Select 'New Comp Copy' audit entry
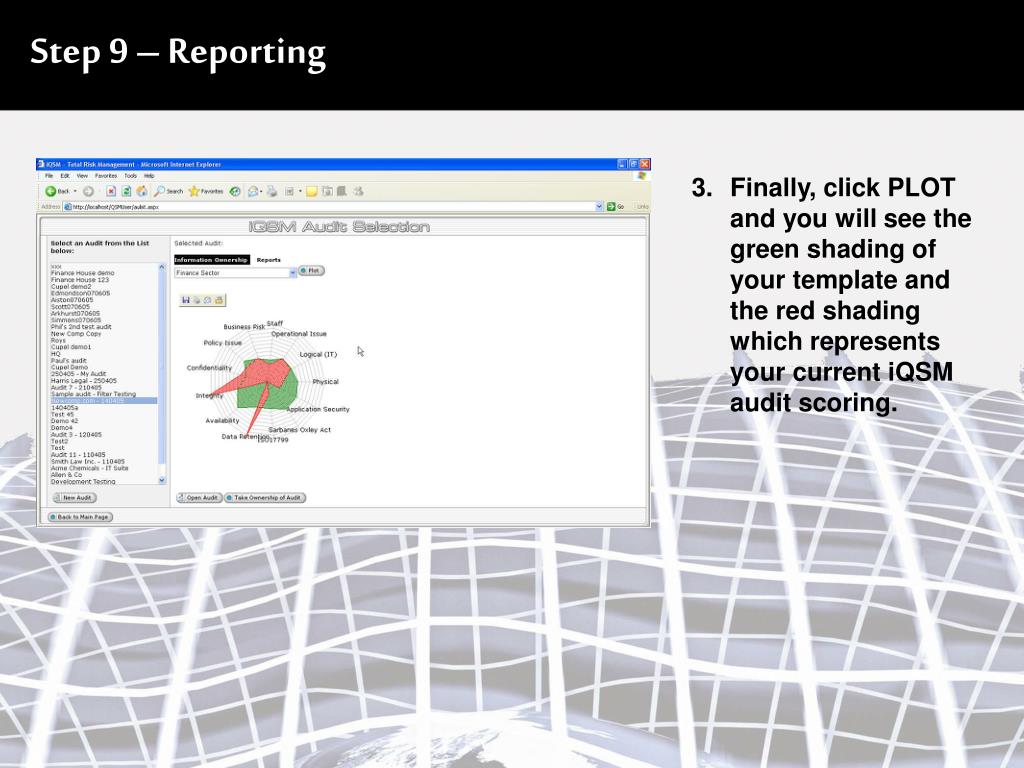This screenshot has height=768, width=1024. tap(76, 334)
